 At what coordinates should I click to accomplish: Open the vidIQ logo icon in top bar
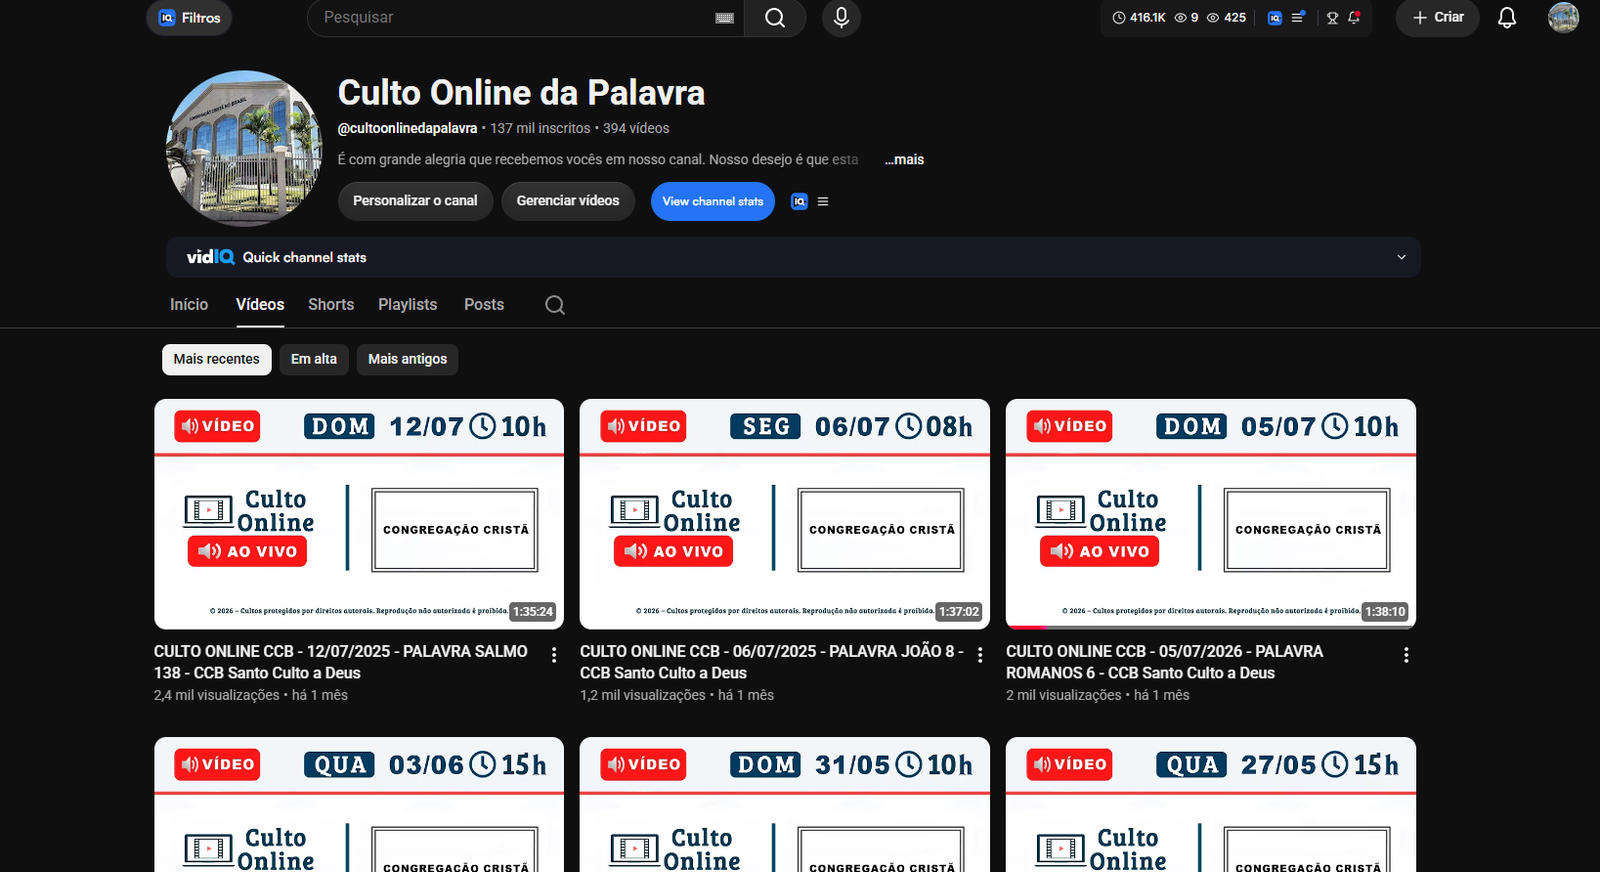coord(1274,18)
